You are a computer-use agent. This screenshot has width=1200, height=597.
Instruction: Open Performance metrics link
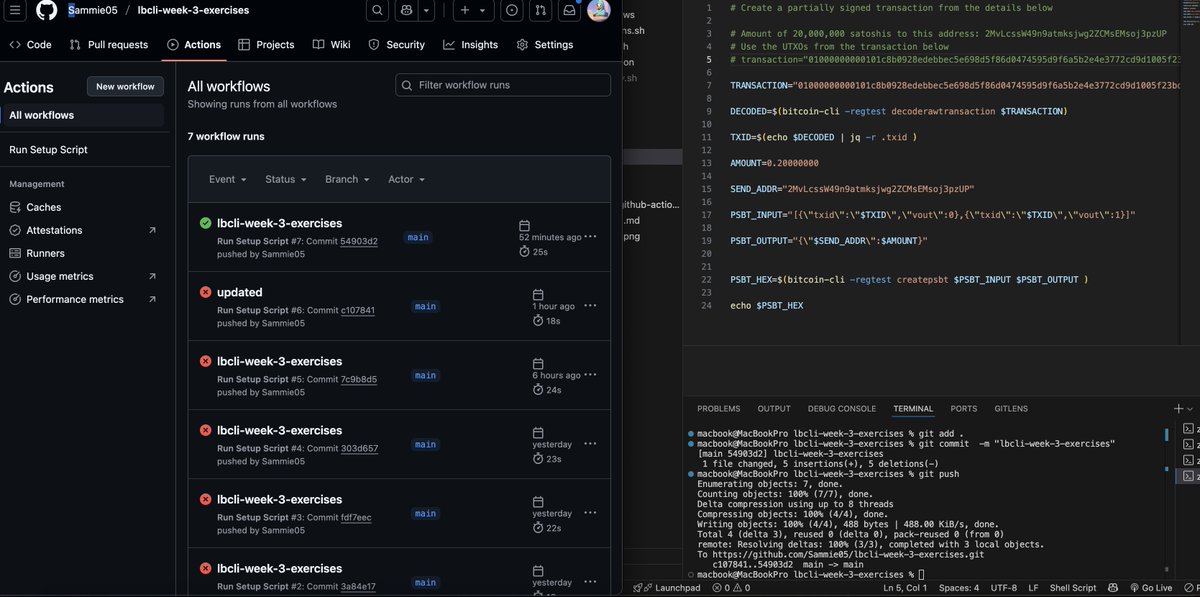[x=83, y=299]
